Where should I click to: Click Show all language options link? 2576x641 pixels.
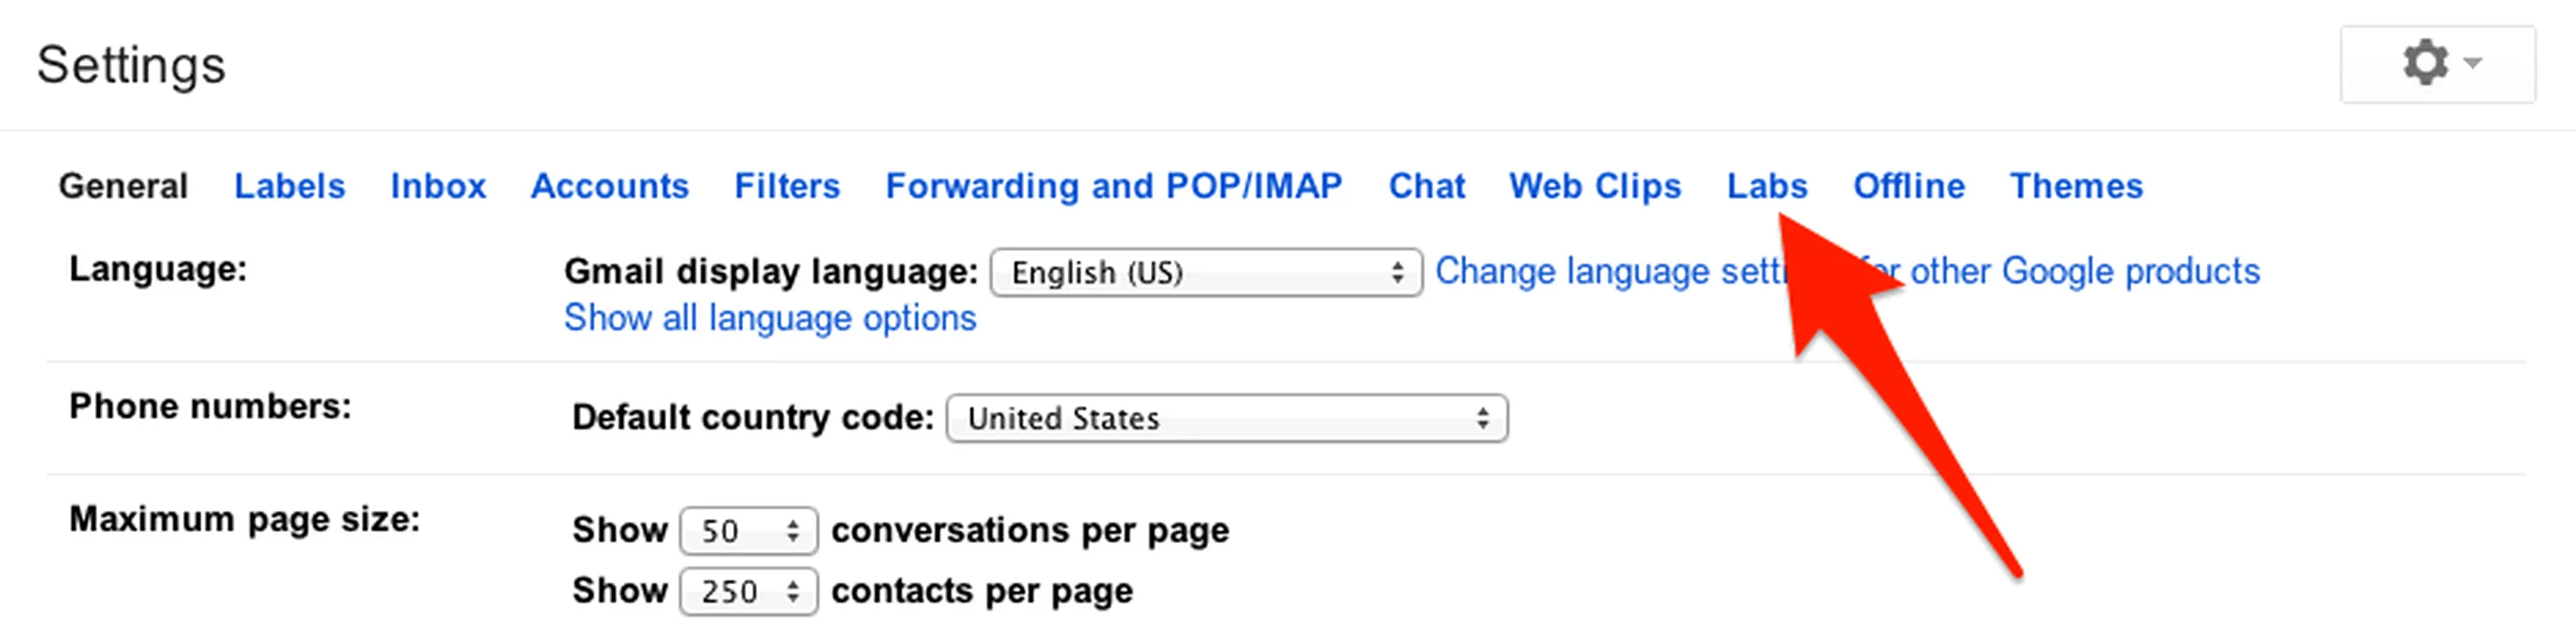point(769,318)
